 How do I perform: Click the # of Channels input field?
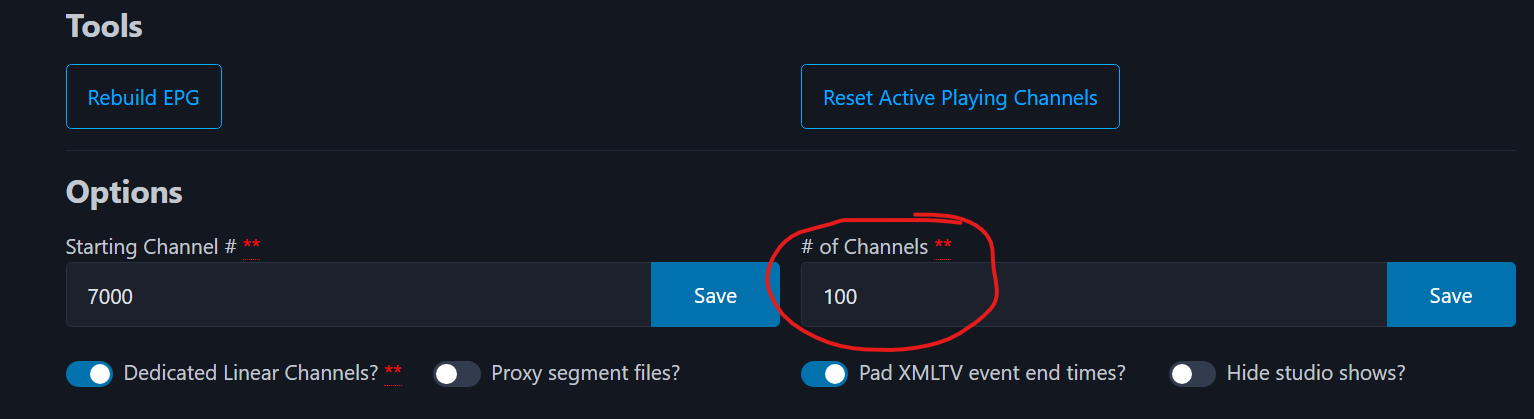(1093, 295)
